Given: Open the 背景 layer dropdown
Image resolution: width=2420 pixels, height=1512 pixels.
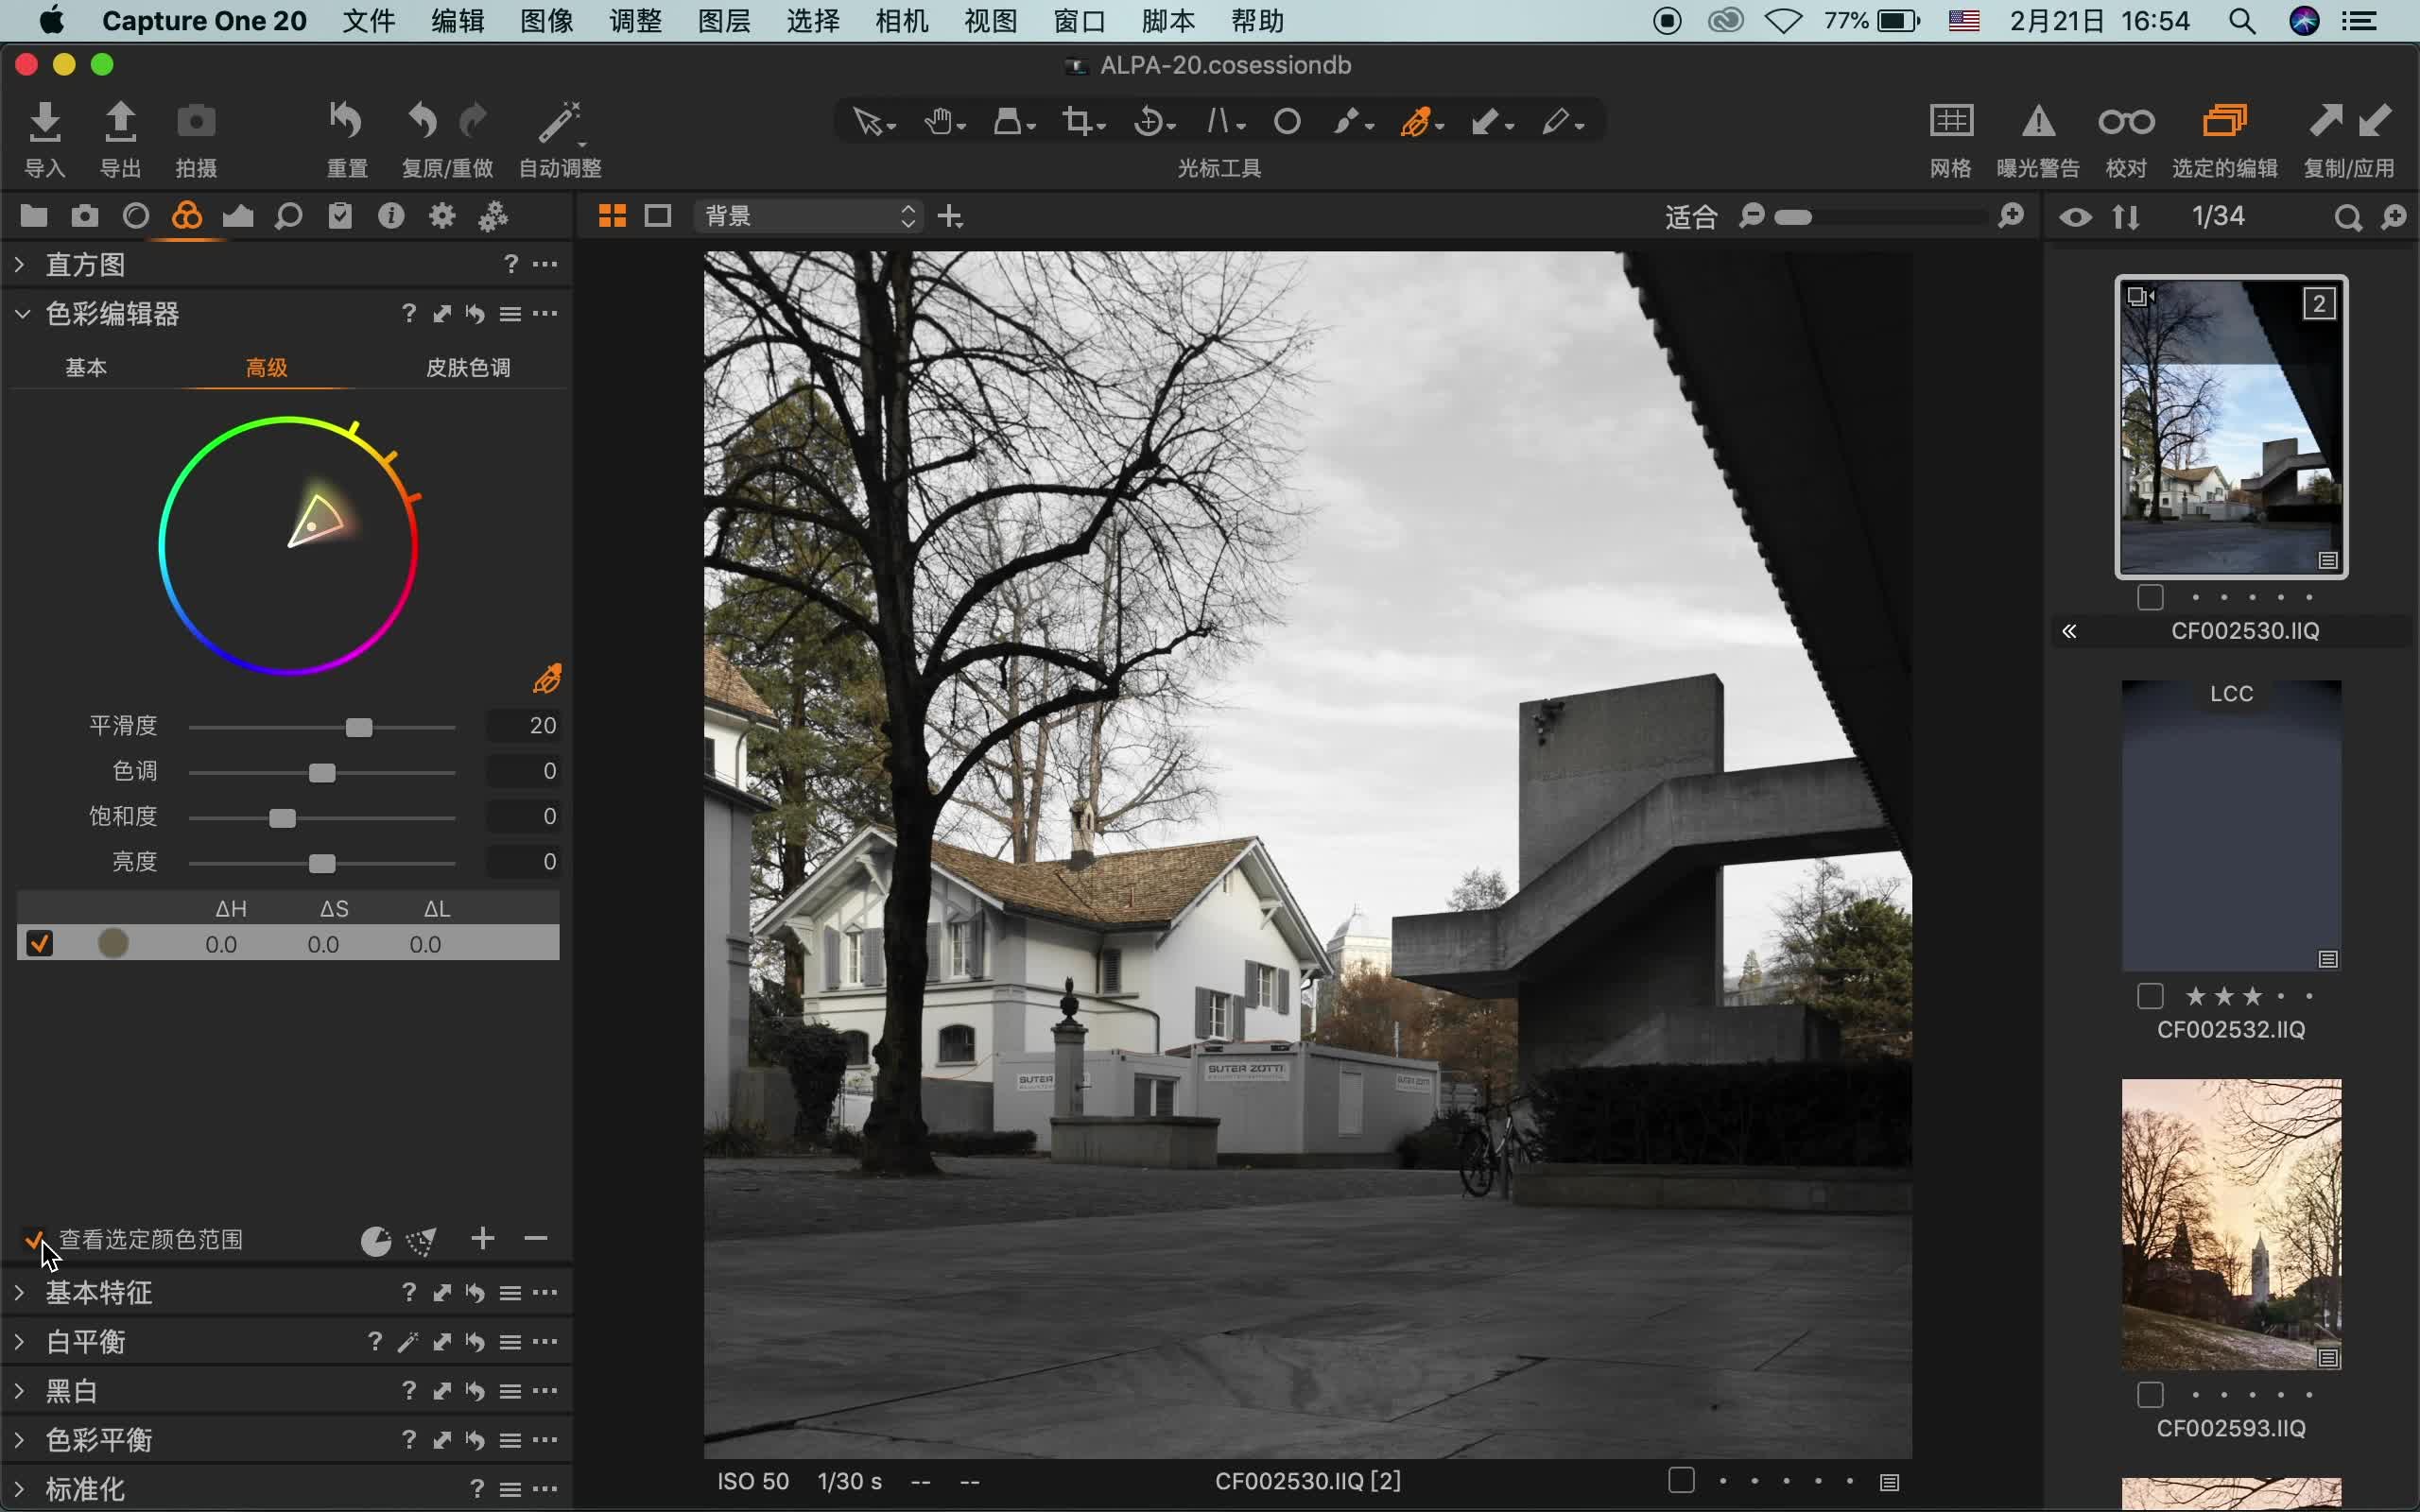Looking at the screenshot, I should pos(808,216).
